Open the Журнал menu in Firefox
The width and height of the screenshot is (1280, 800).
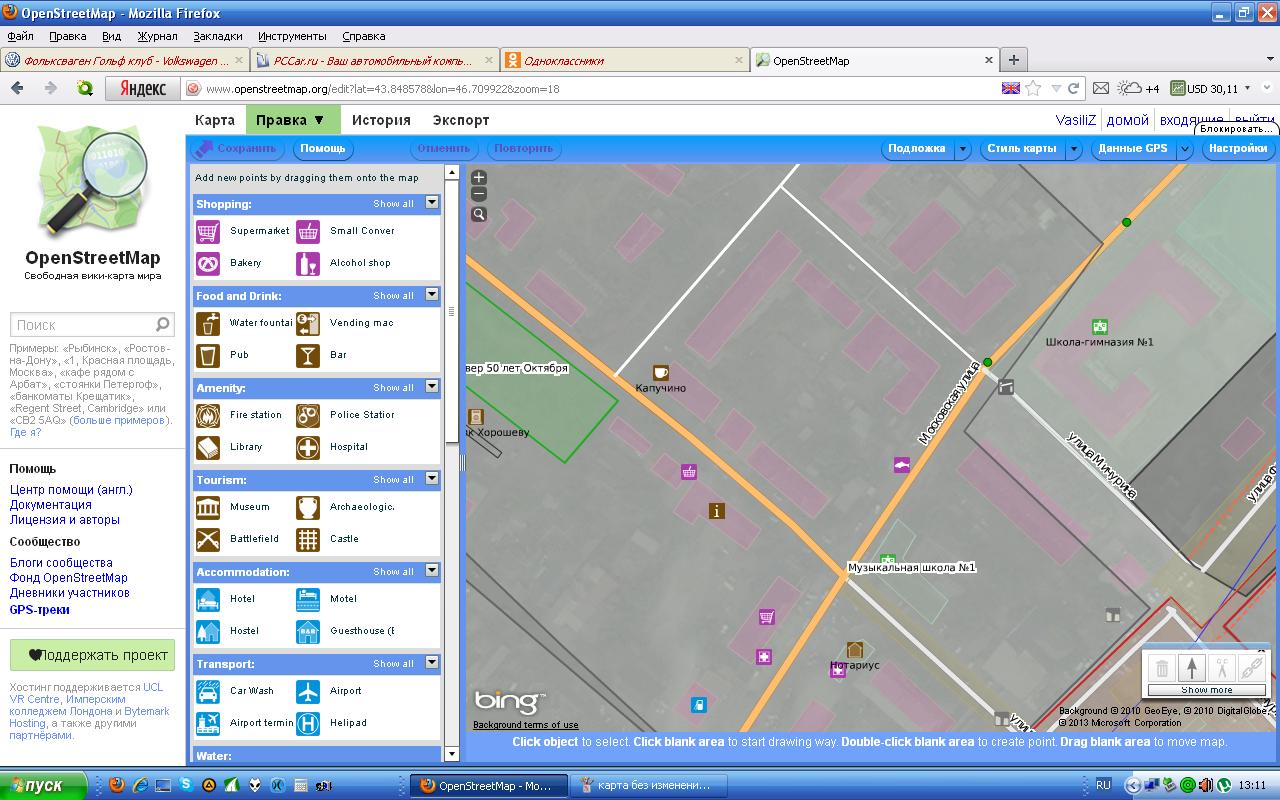(157, 36)
